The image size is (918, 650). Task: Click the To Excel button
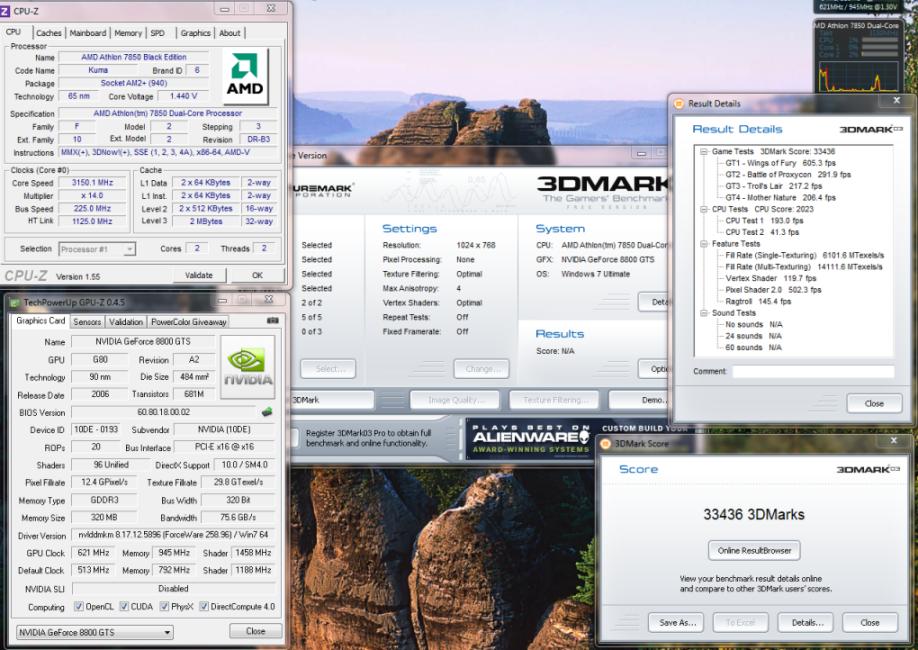click(x=740, y=622)
